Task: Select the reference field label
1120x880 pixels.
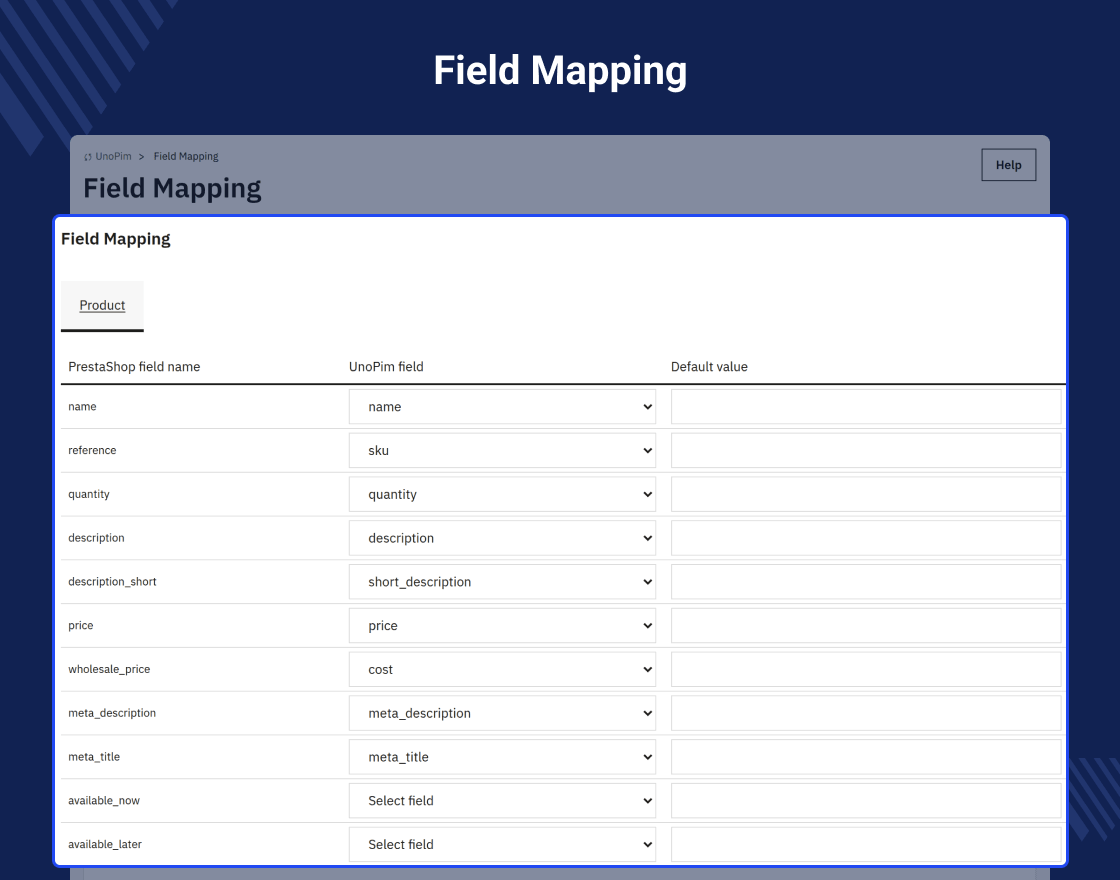Action: (x=92, y=450)
